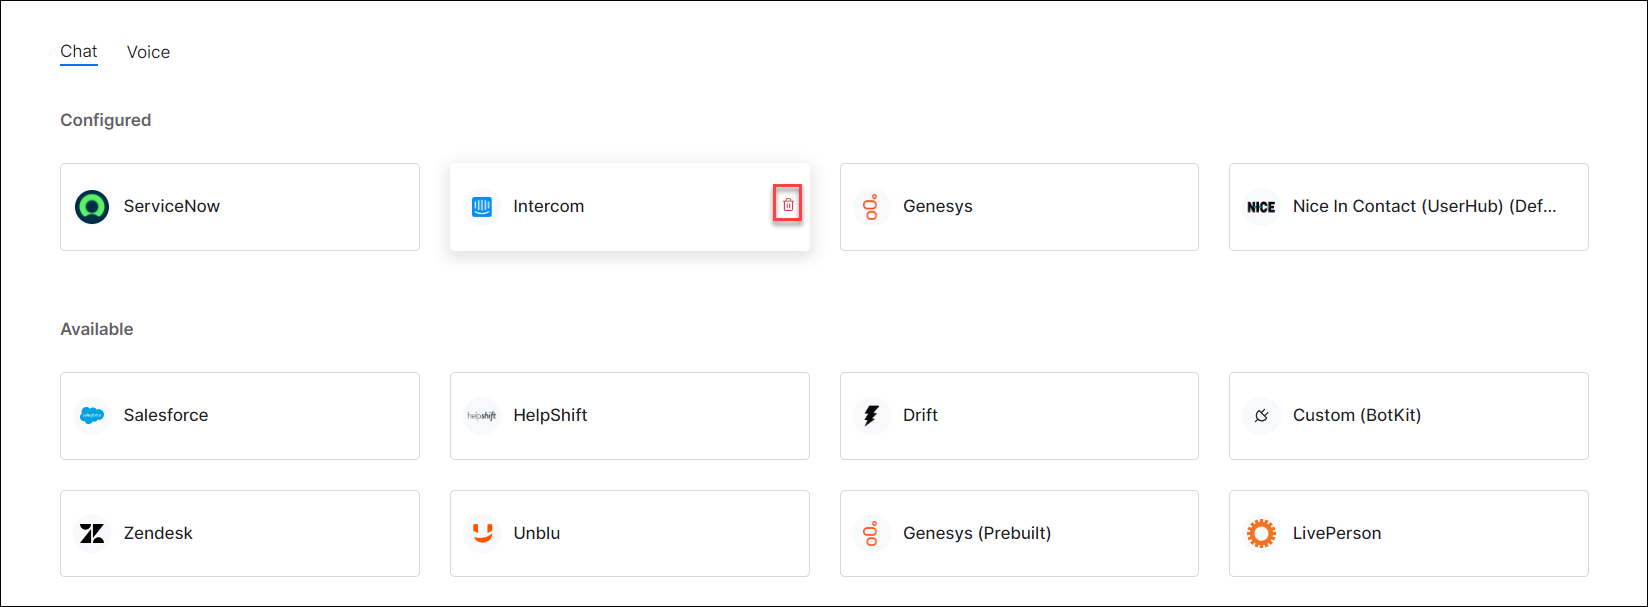Select the Salesforce agent integration card
This screenshot has height=607, width=1648.
pos(240,415)
